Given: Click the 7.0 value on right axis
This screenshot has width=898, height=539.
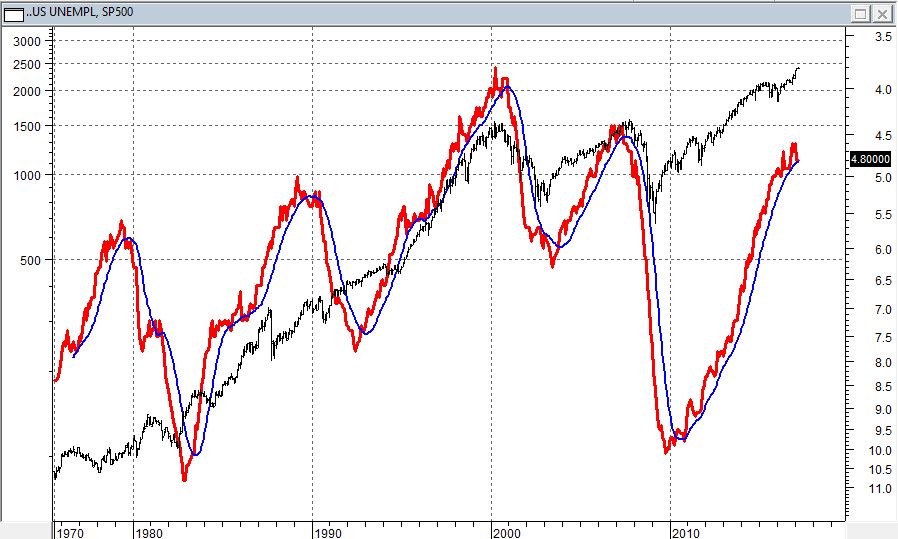Looking at the screenshot, I should tap(884, 310).
